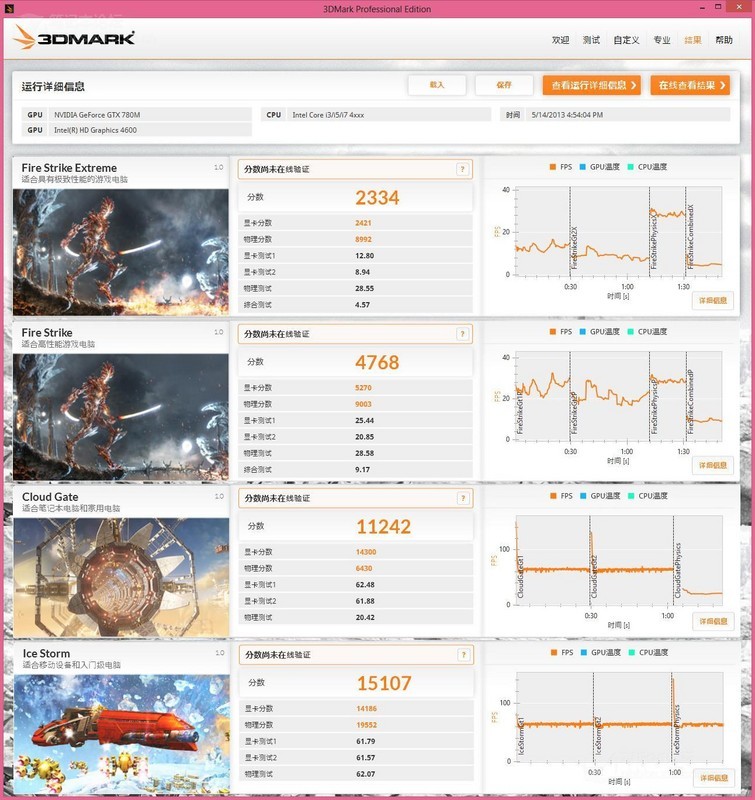Viewport: 755px width, 800px height.
Task: Toggle GPU温度 legend in Ice Storm chart
Action: tap(600, 653)
